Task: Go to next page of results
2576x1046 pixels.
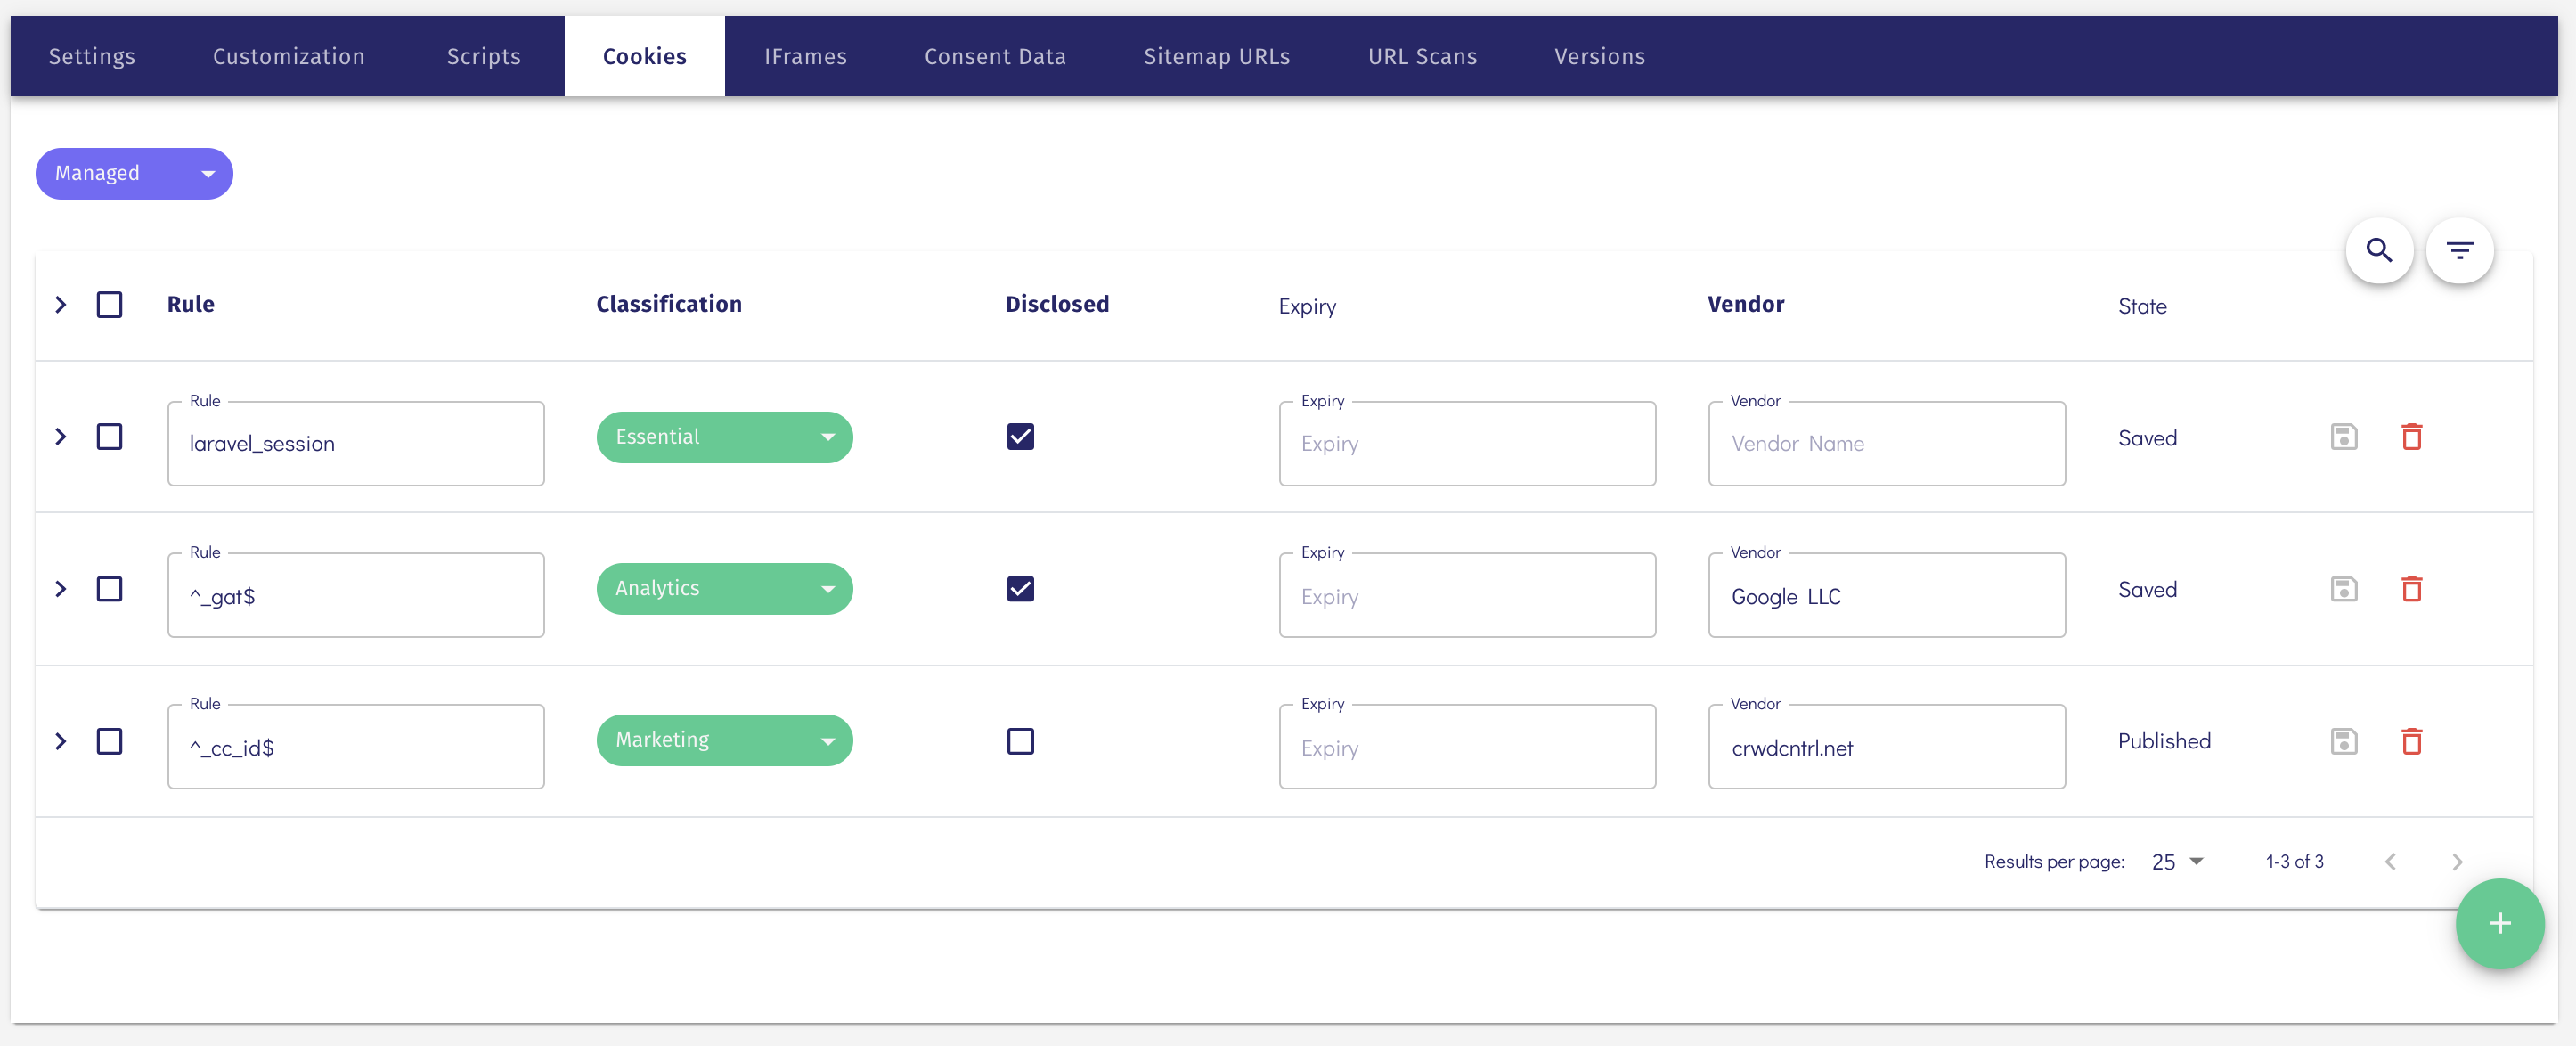Action: (x=2458, y=861)
